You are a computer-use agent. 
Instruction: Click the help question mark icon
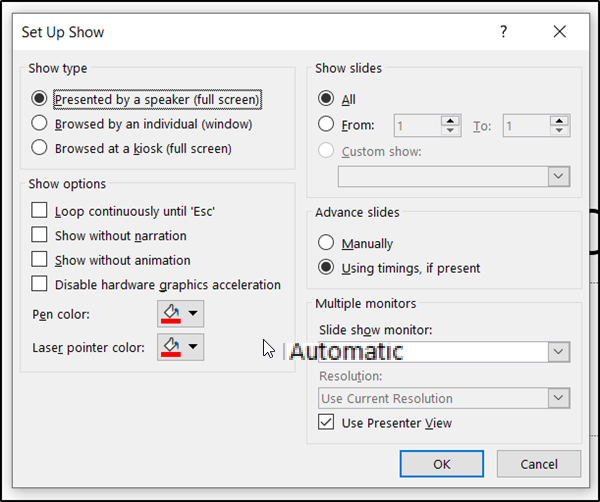tap(504, 31)
